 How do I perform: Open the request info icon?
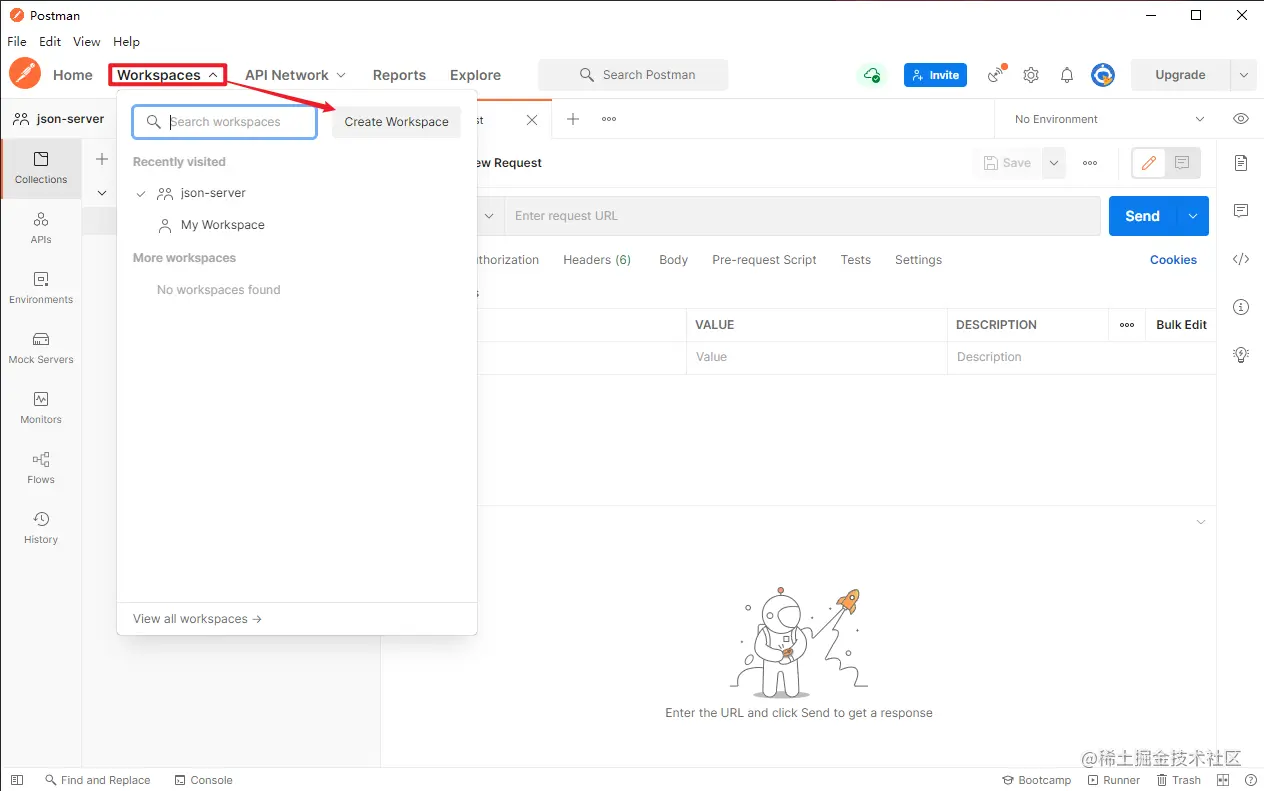coord(1241,307)
